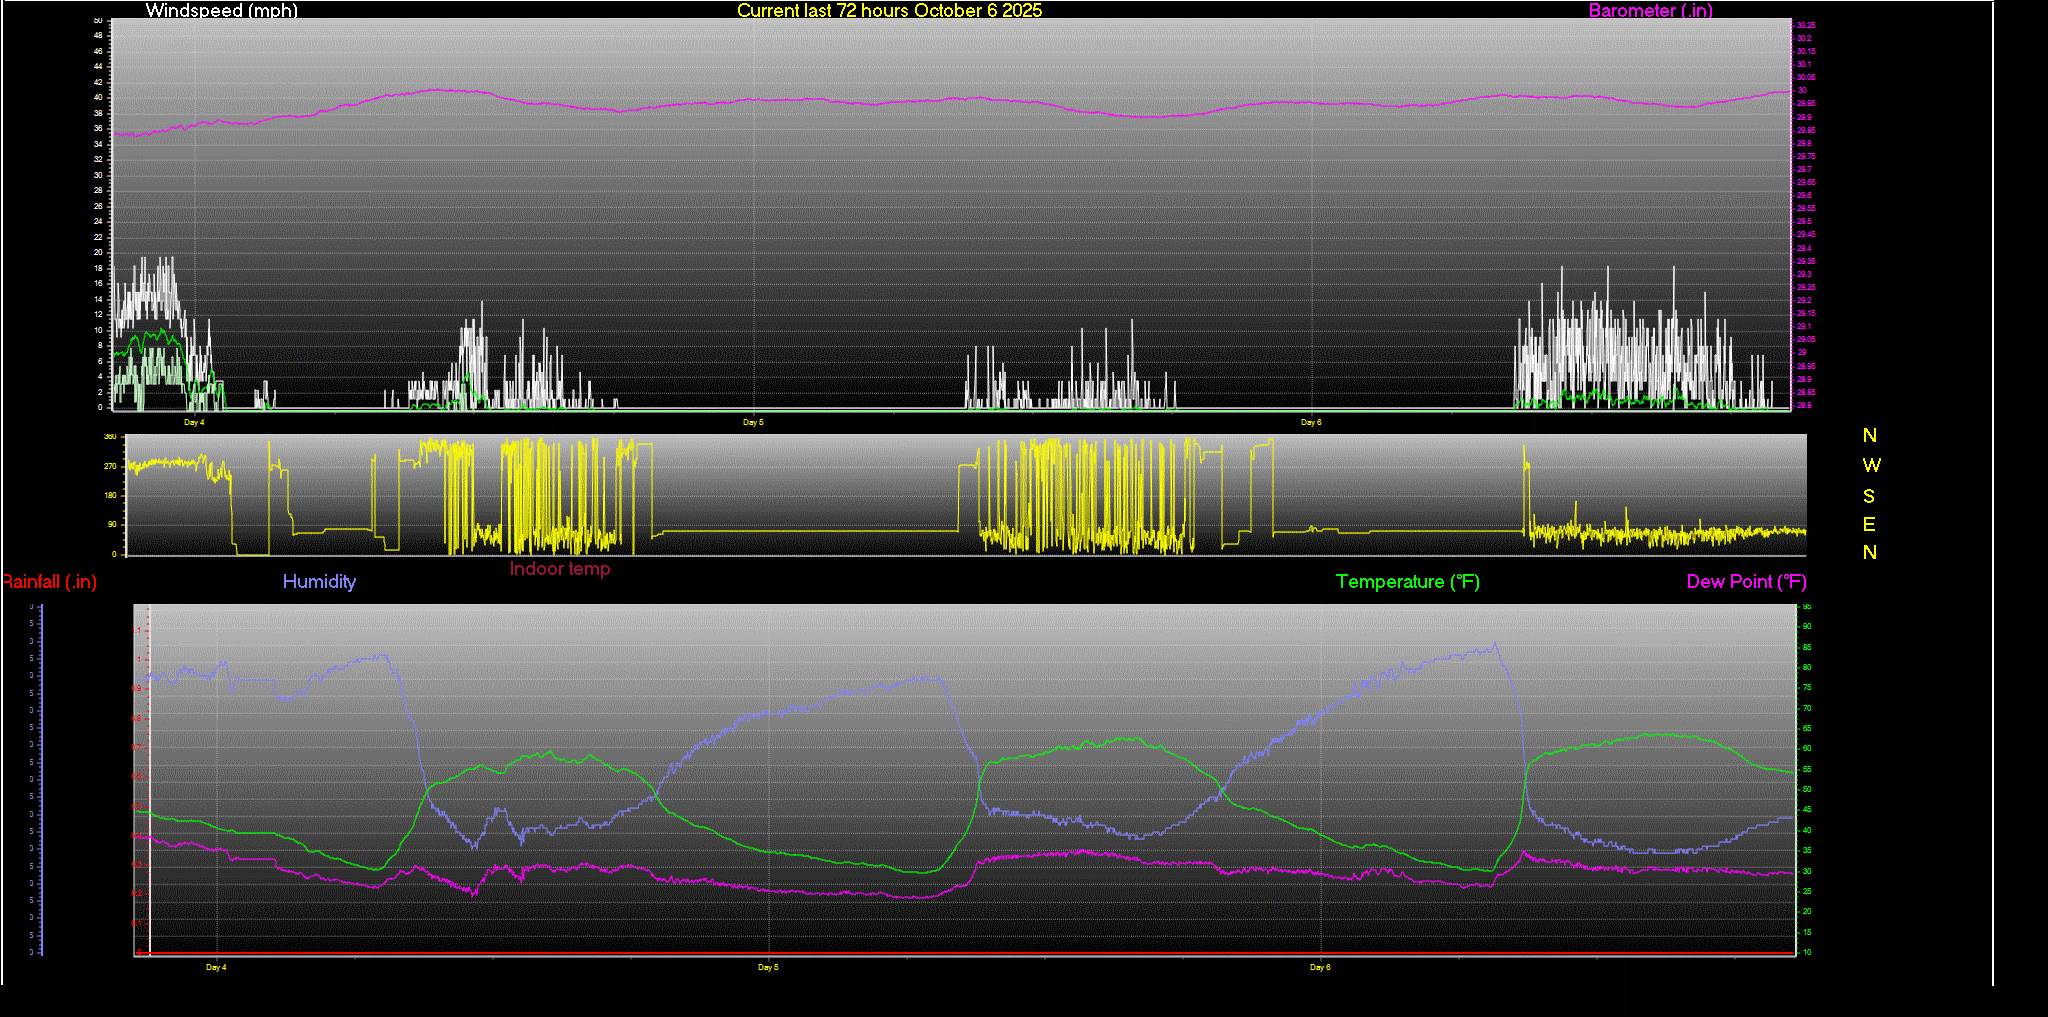Click Day 6 marker on windspeed chart
The height and width of the screenshot is (1017, 2048).
pos(1311,423)
